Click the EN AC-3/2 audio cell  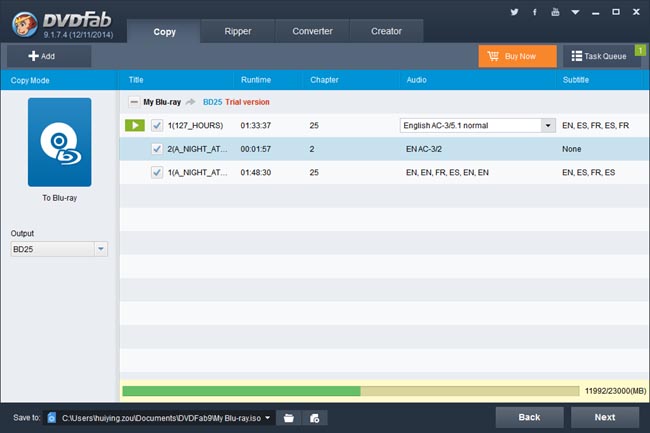point(424,149)
